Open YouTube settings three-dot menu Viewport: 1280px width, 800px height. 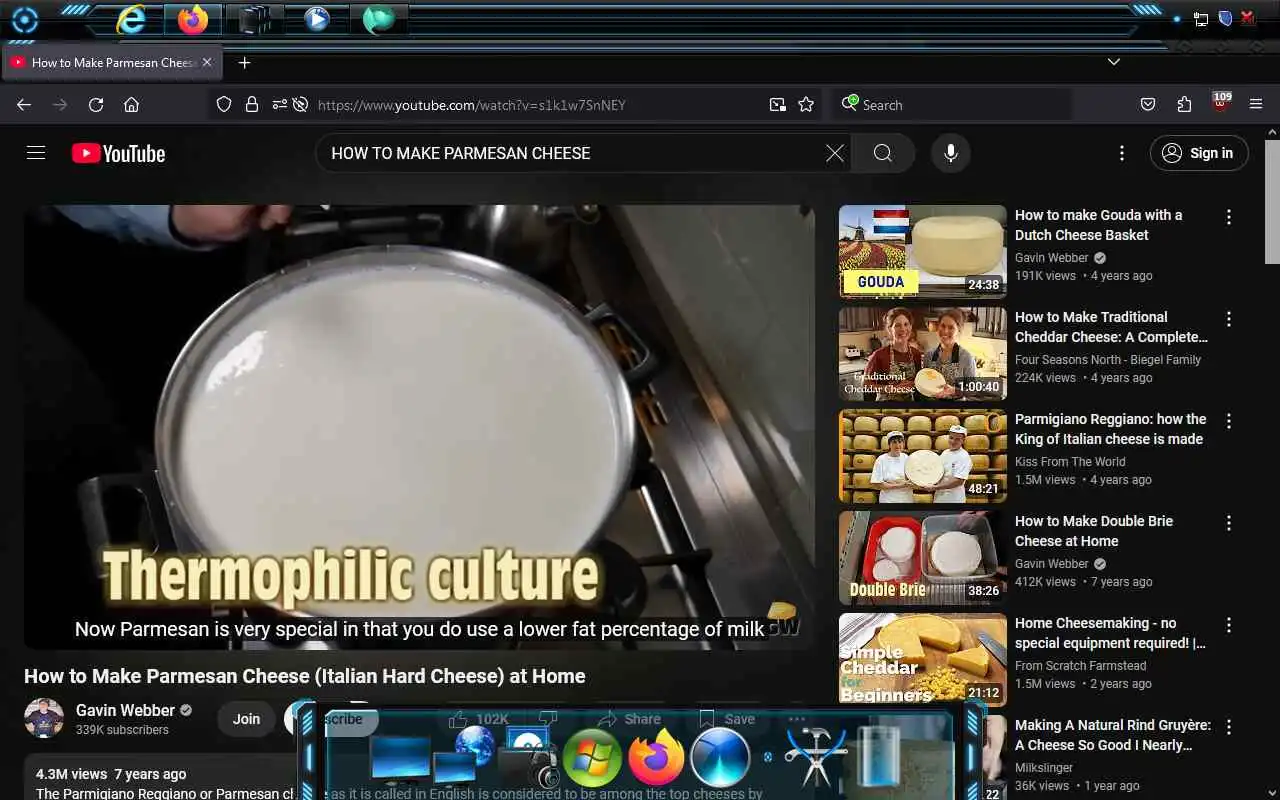pos(1122,153)
